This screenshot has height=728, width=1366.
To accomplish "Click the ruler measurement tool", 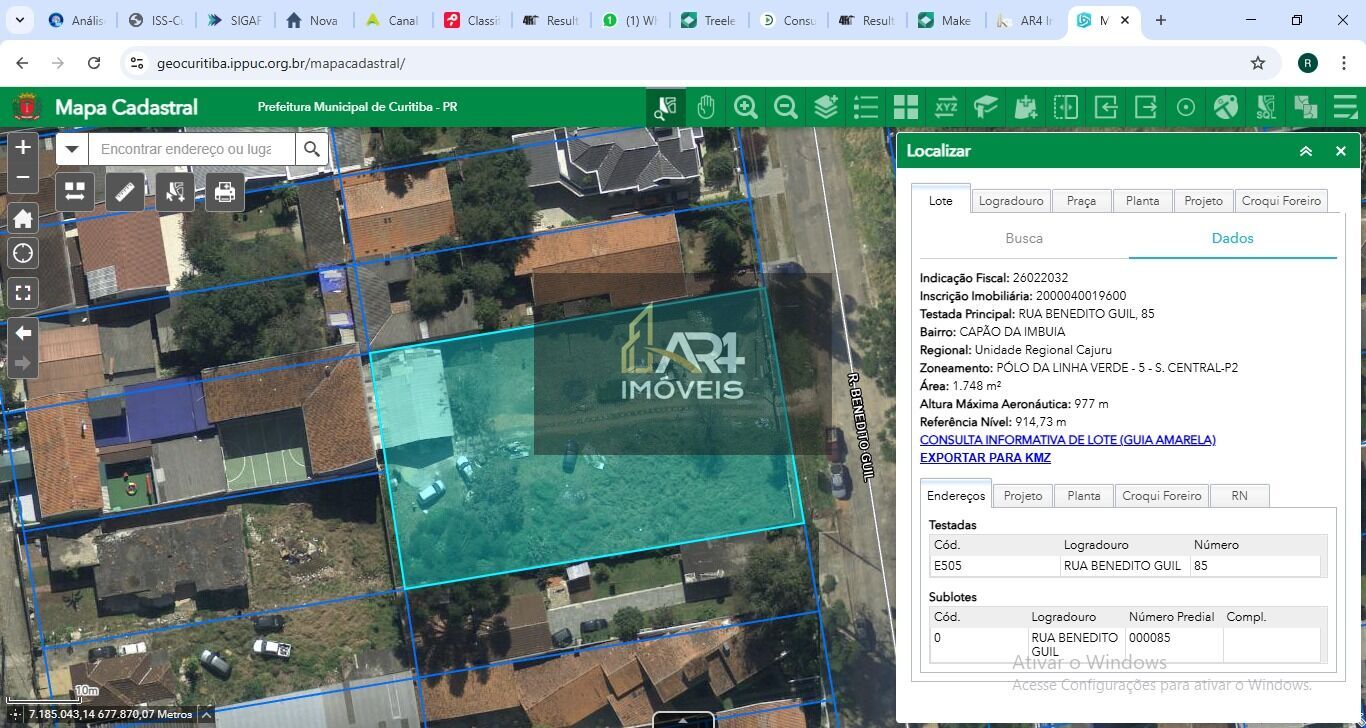I will tap(125, 191).
